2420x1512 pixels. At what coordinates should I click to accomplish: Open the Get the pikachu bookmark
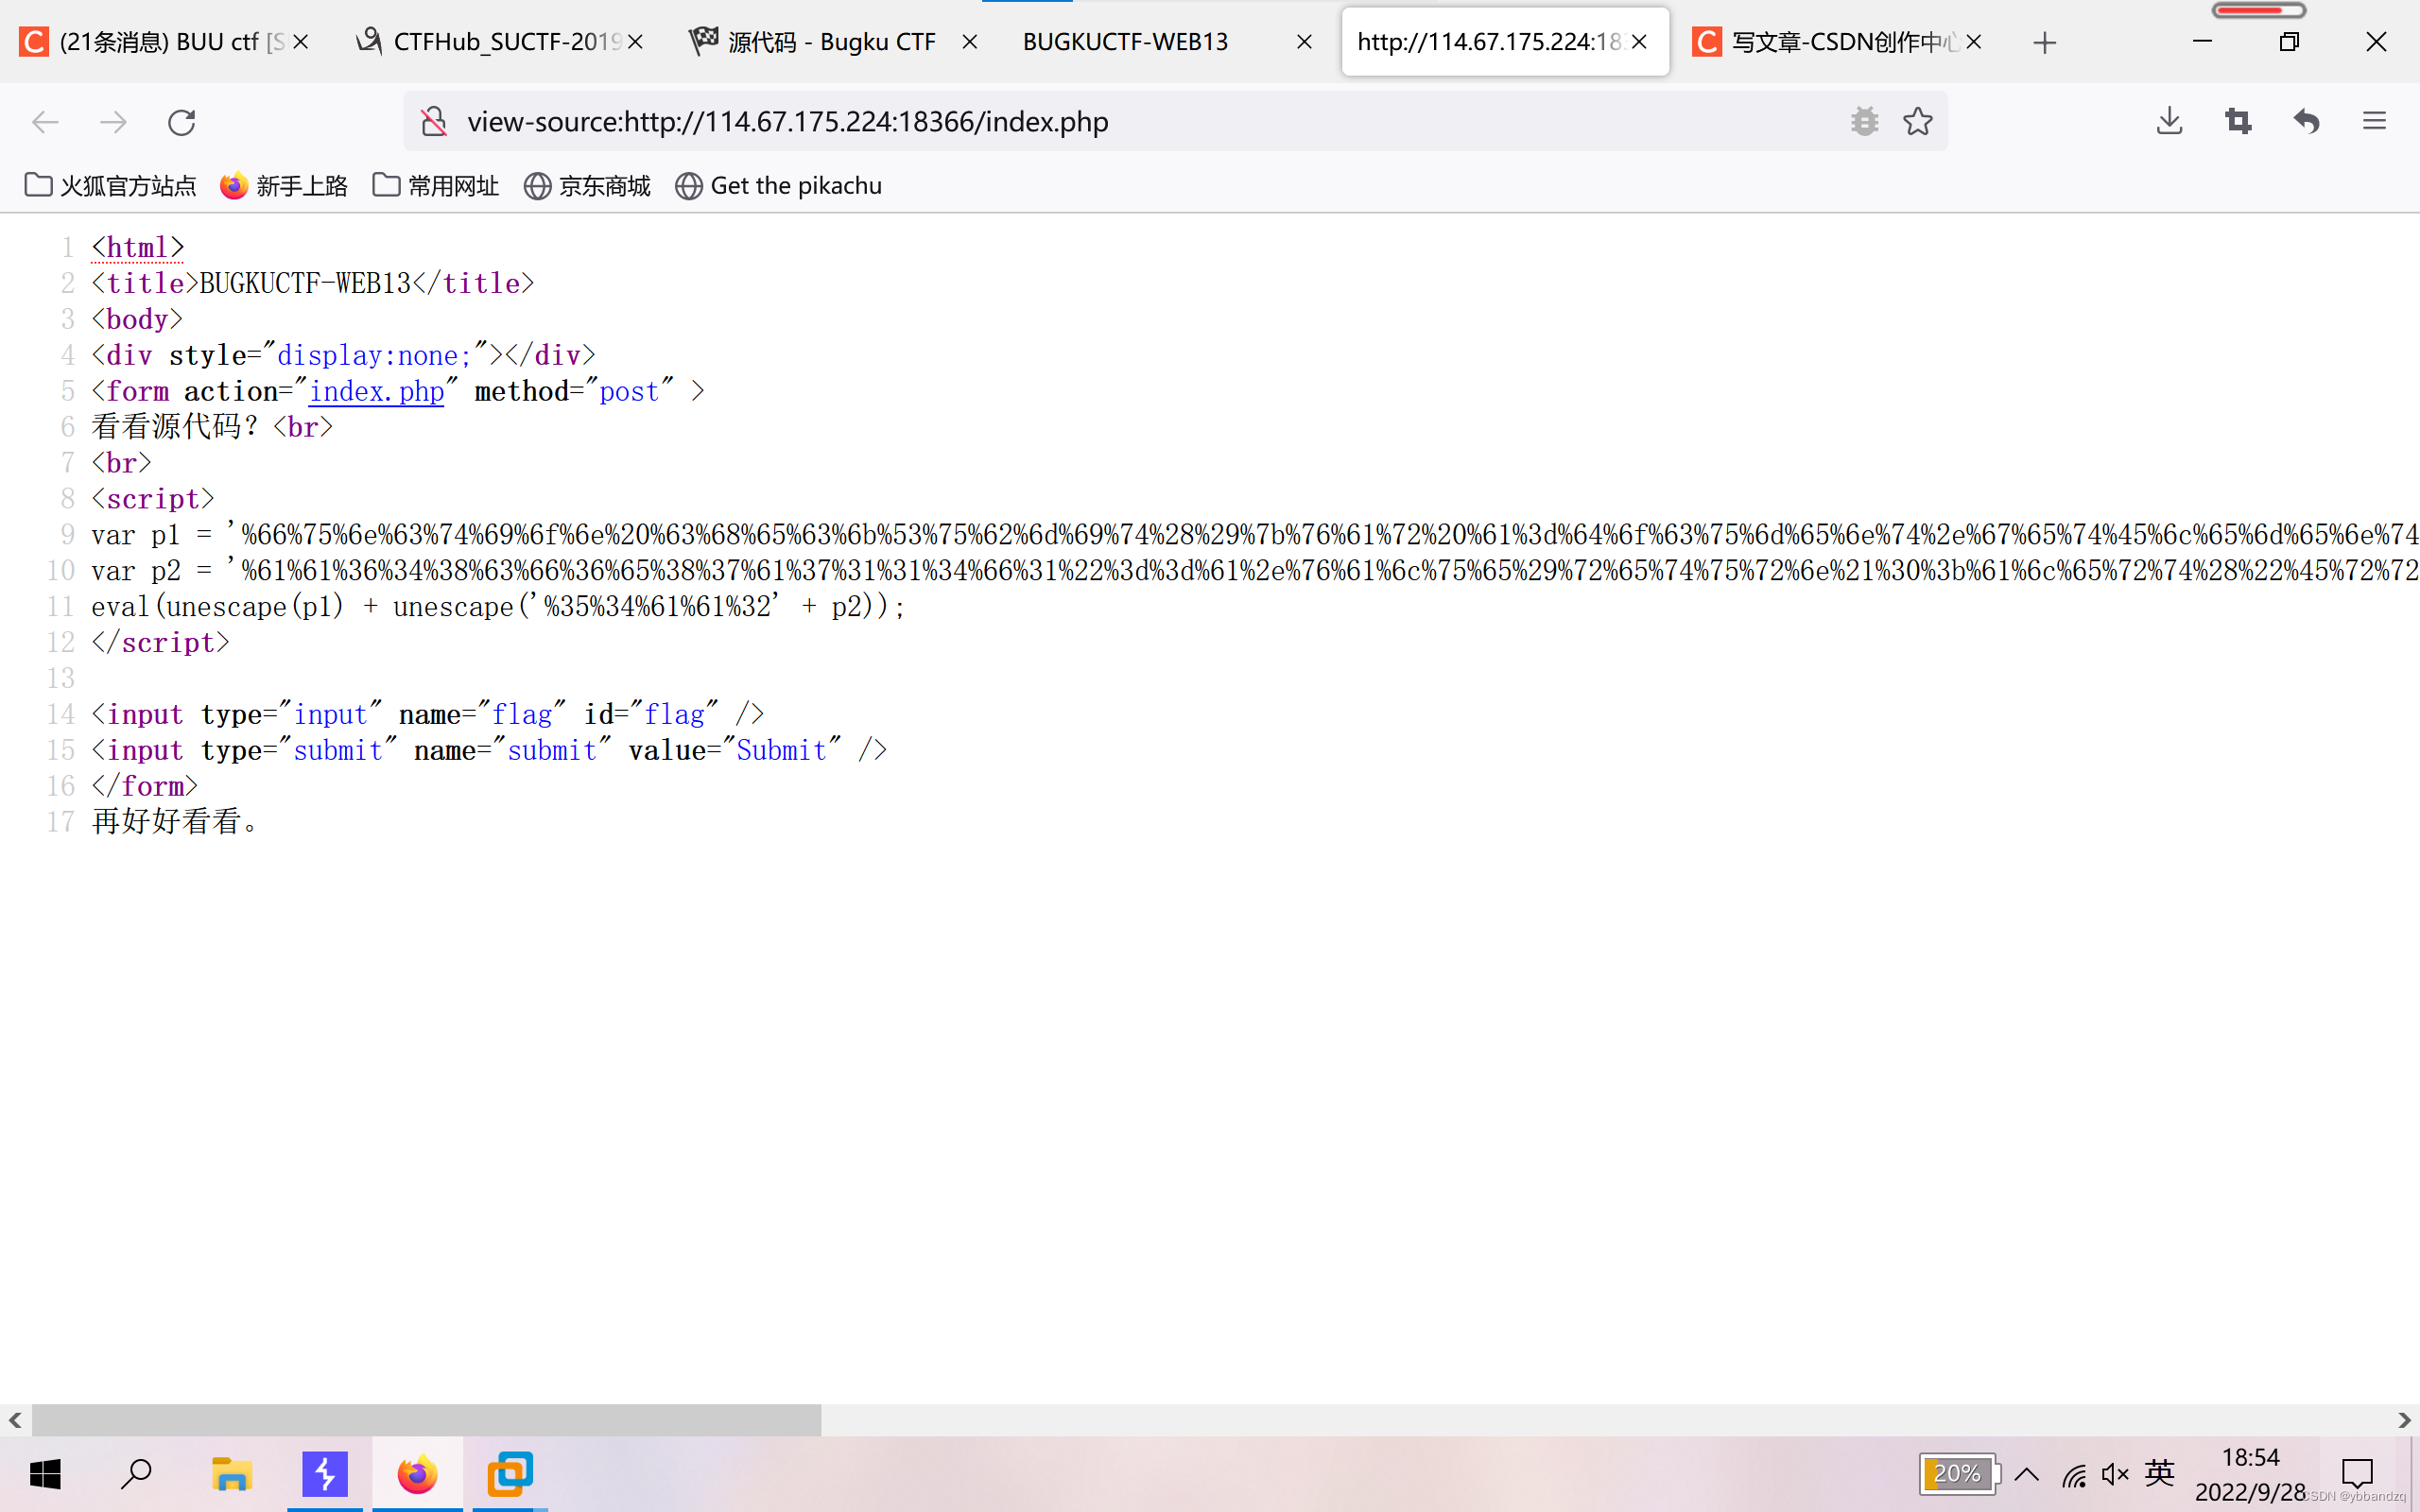[x=779, y=186]
